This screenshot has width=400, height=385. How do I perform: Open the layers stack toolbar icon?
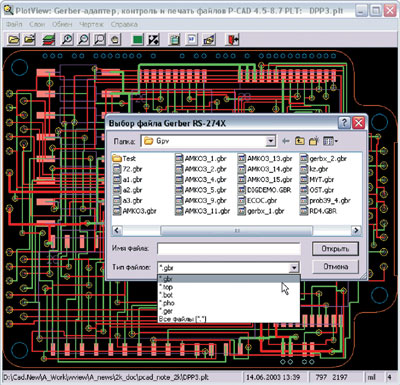tap(49, 39)
